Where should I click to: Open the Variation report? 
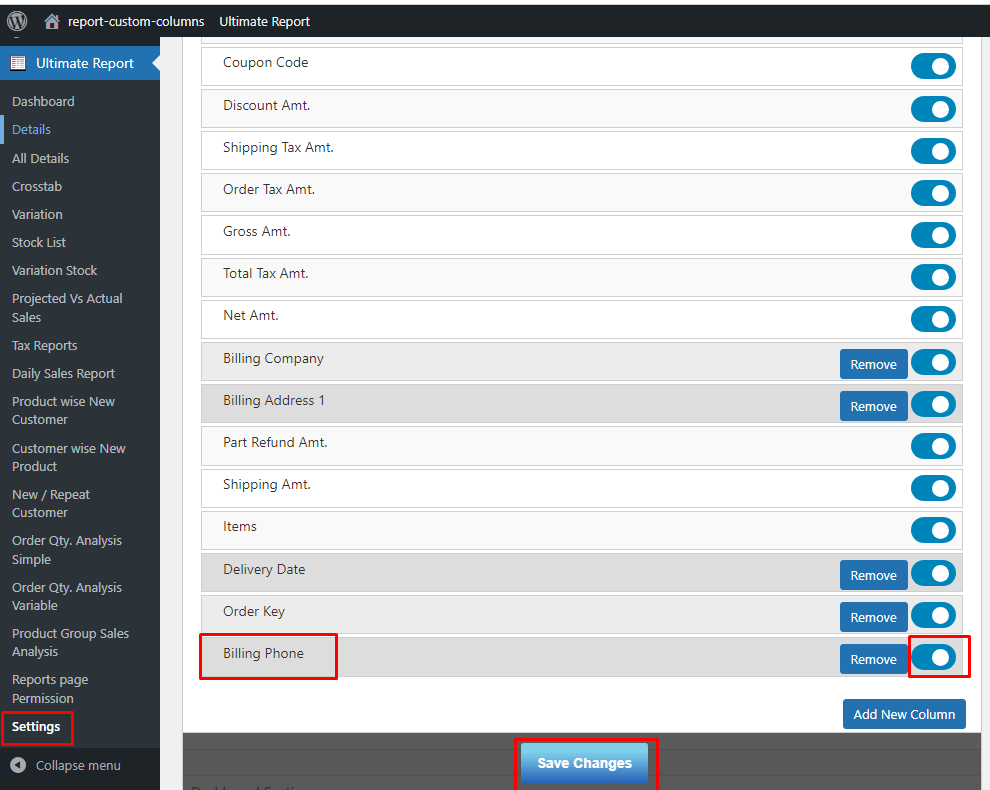(37, 214)
